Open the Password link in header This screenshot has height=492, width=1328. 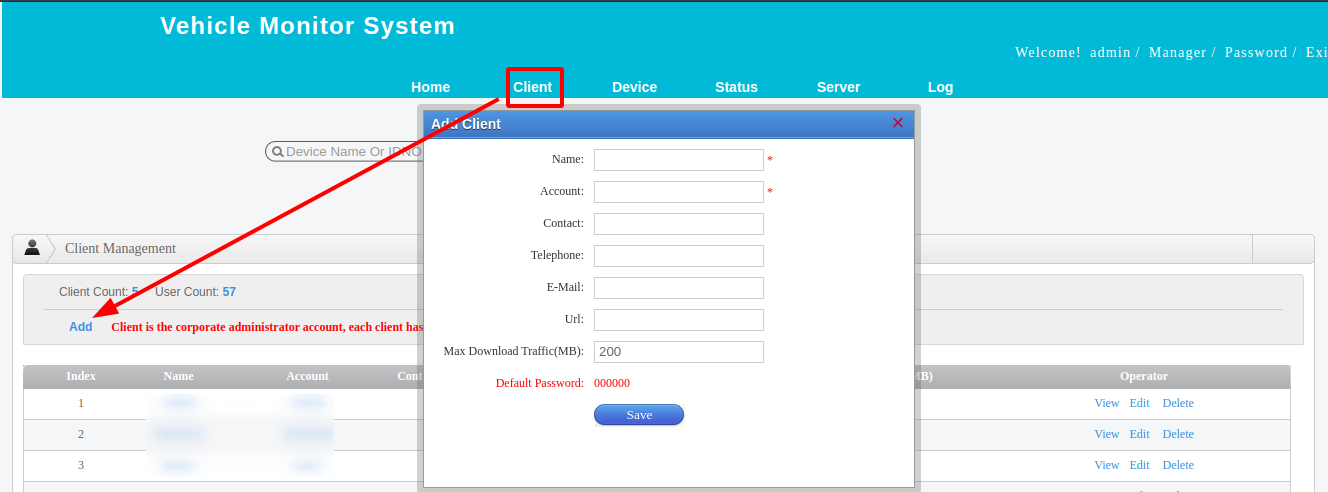coord(1255,53)
